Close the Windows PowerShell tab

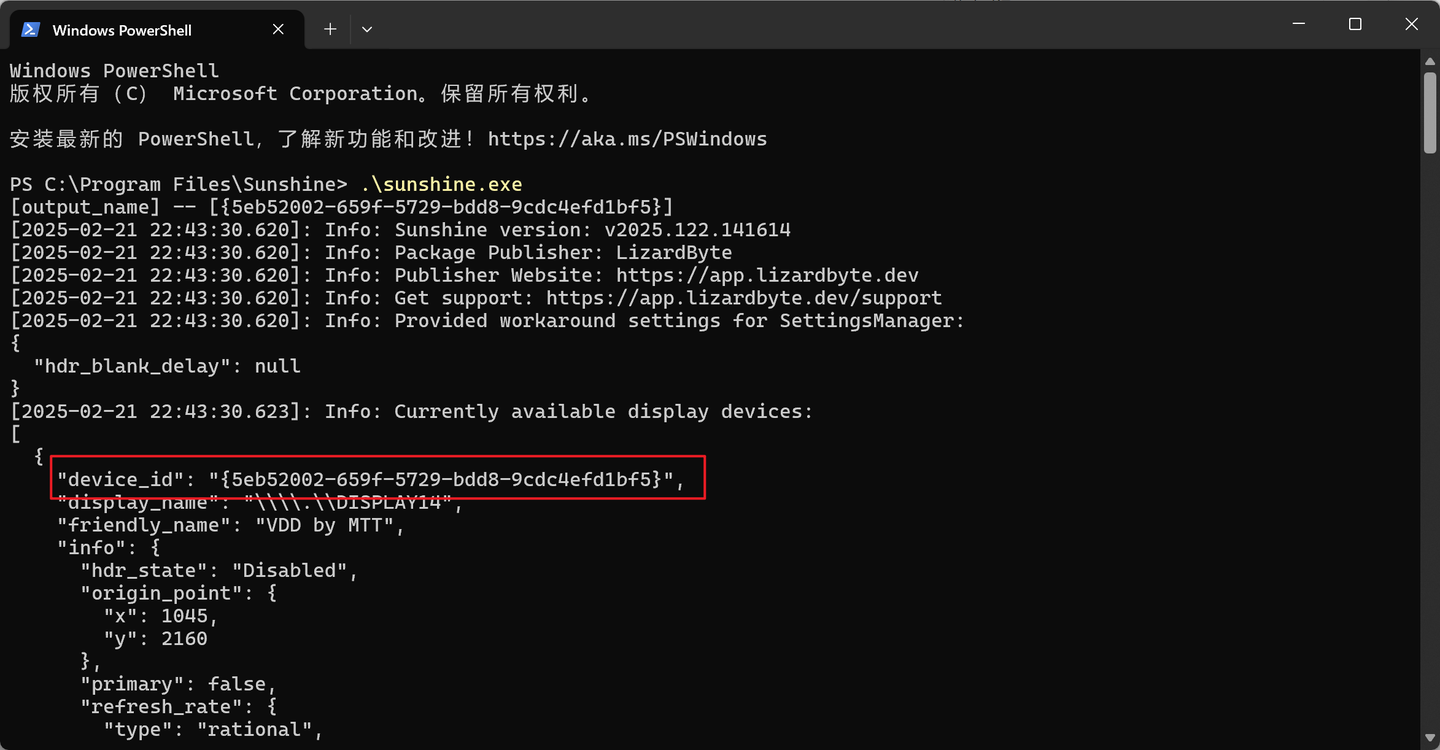coord(279,30)
